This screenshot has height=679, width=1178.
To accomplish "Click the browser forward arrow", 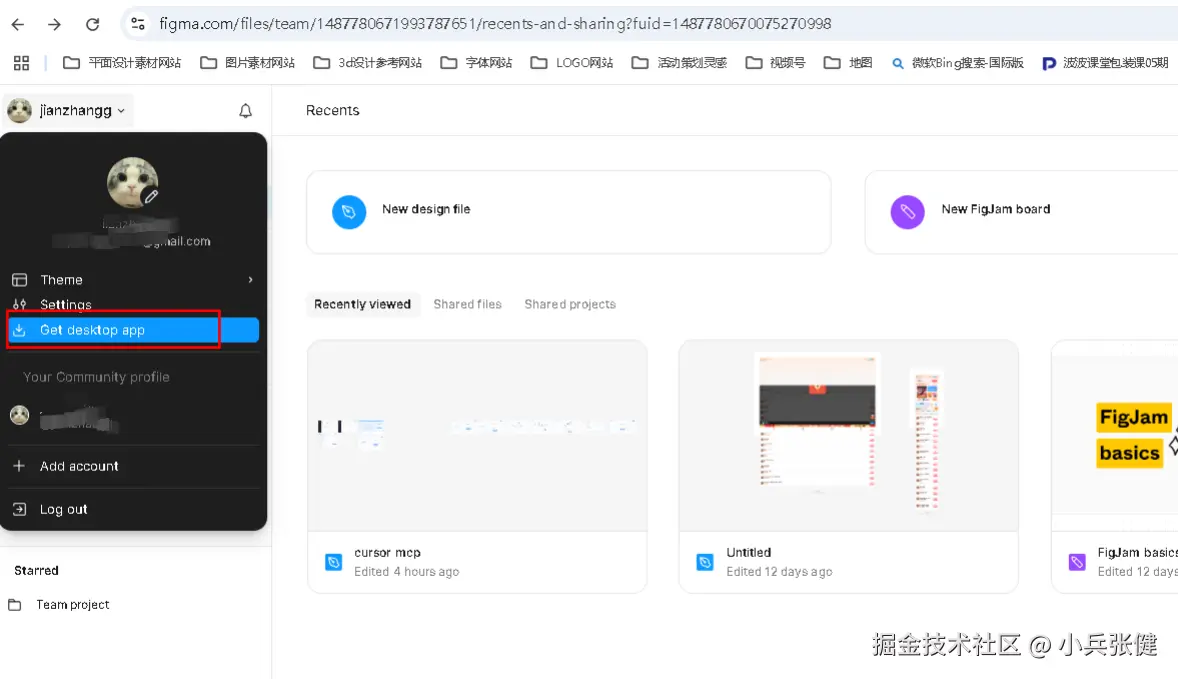I will coord(54,24).
